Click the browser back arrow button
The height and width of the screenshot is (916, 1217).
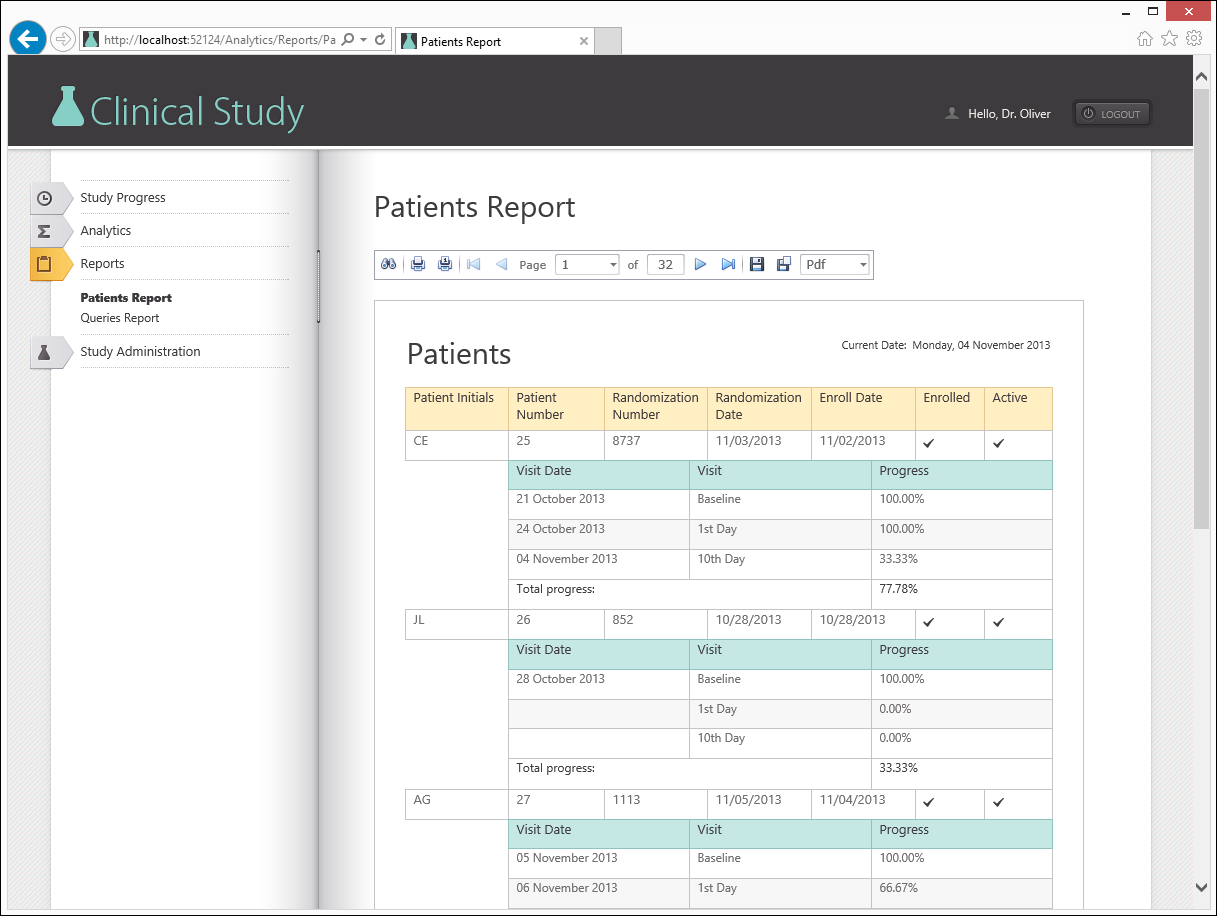tap(28, 39)
